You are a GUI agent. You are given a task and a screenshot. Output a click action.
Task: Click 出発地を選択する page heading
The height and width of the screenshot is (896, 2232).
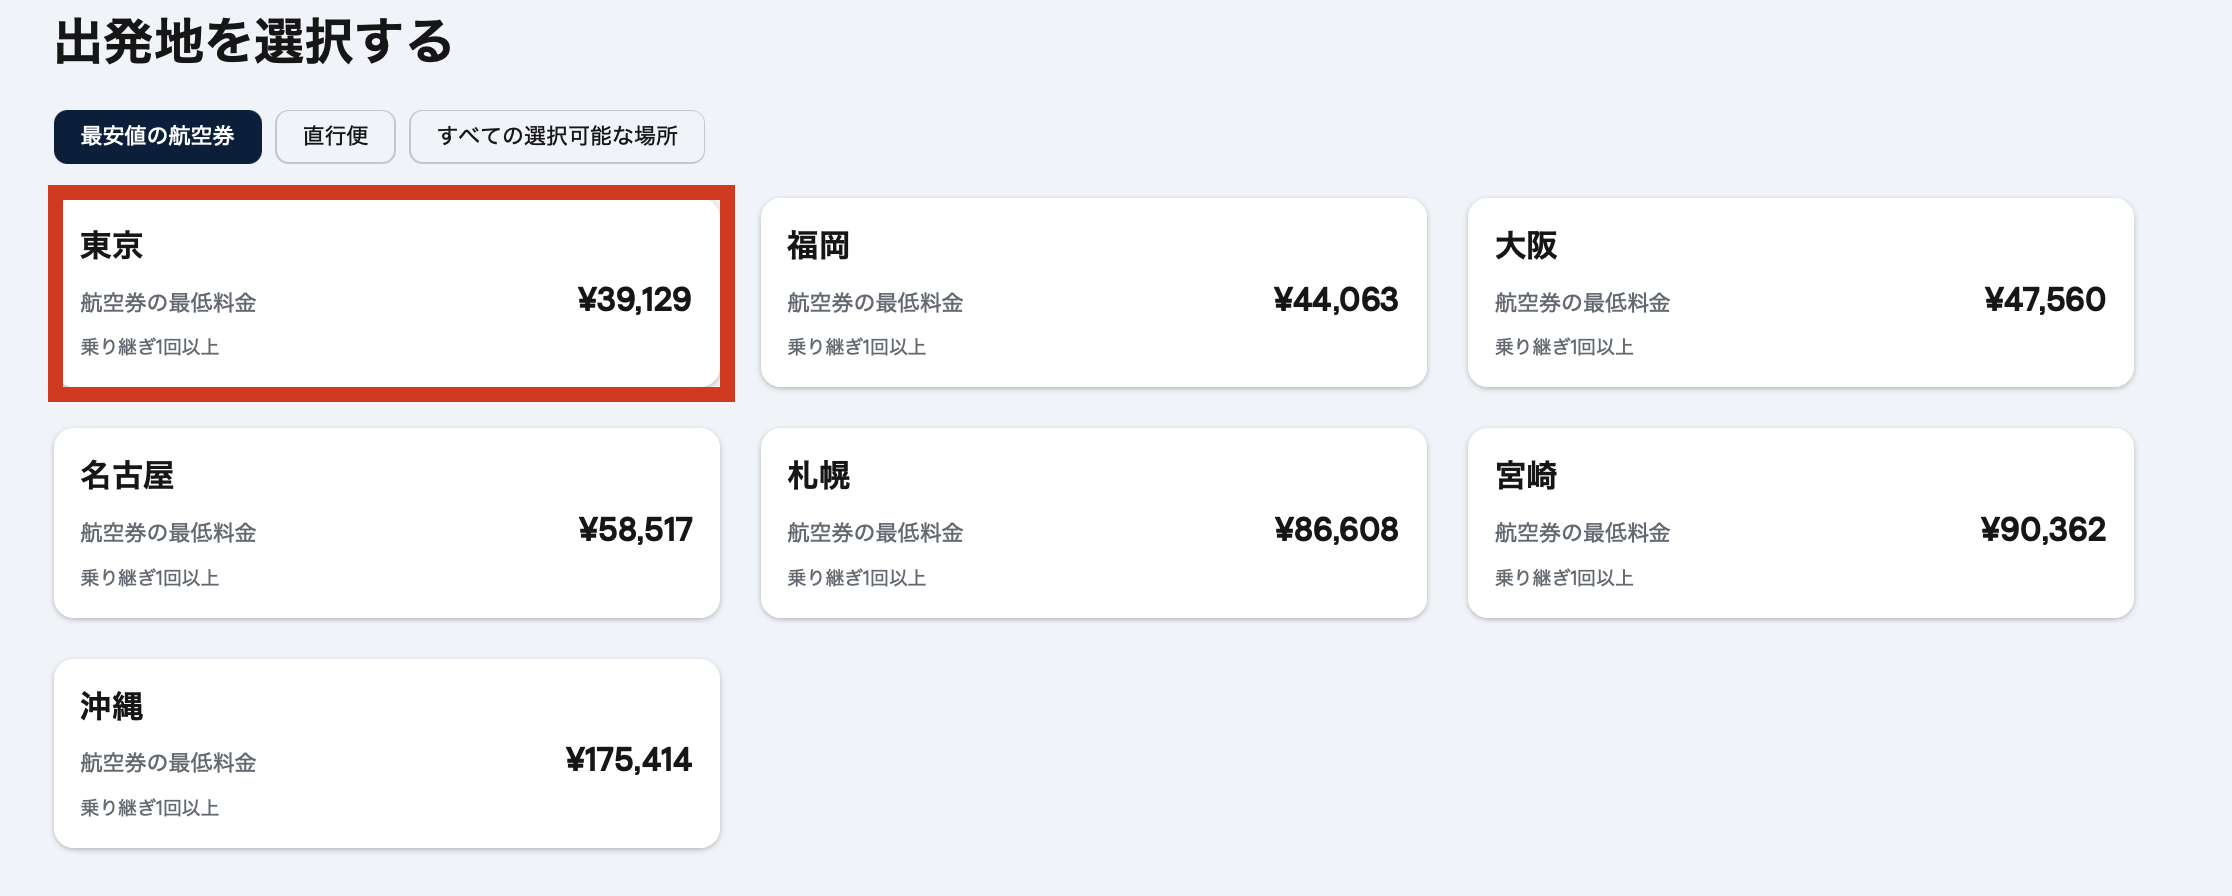[x=254, y=42]
